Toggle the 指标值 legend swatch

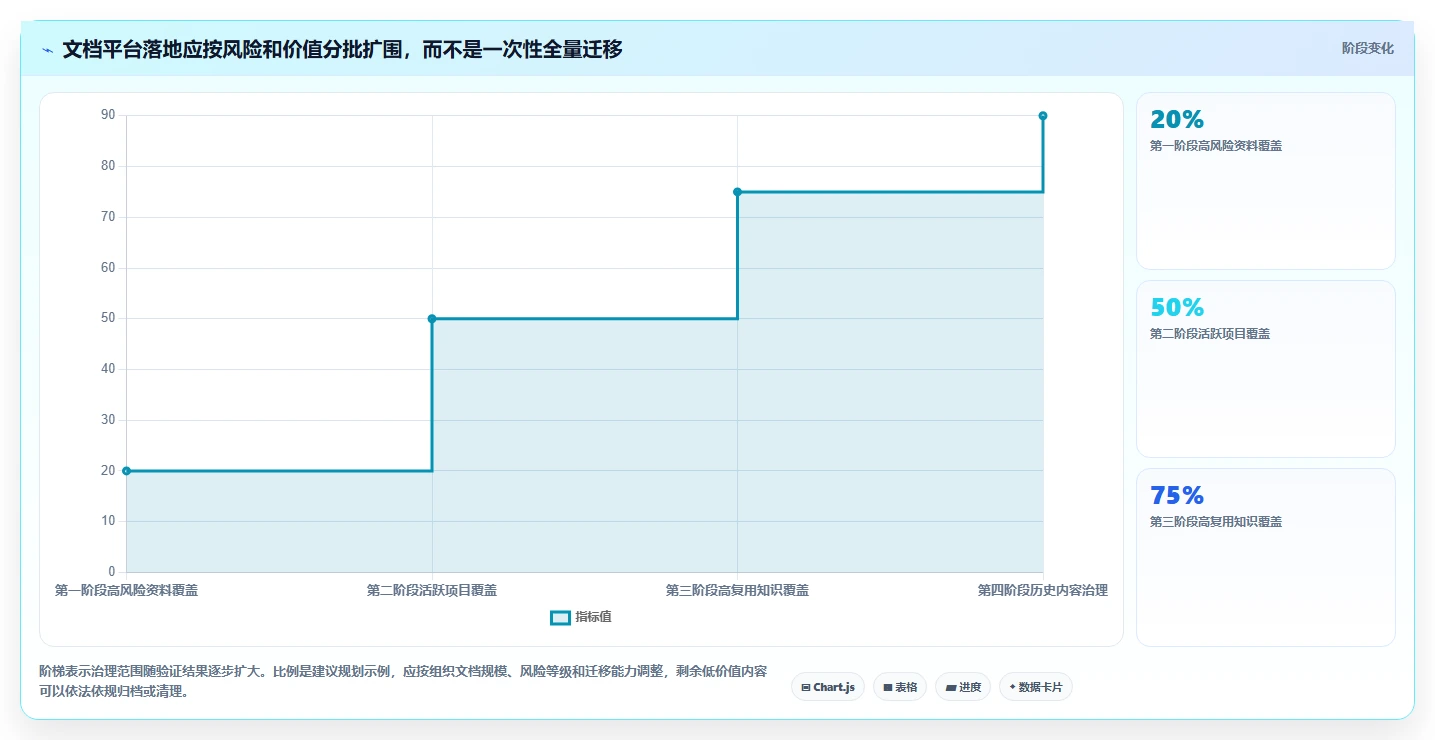coord(560,618)
